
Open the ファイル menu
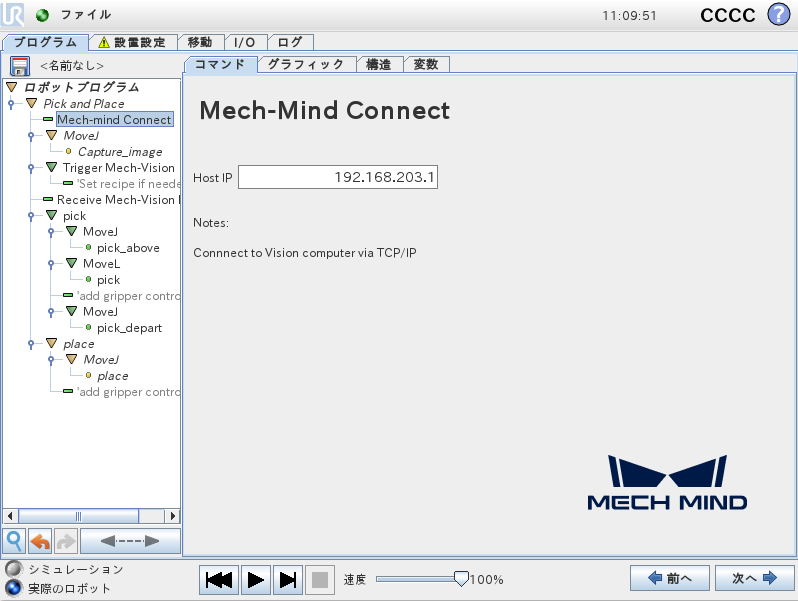(x=86, y=15)
